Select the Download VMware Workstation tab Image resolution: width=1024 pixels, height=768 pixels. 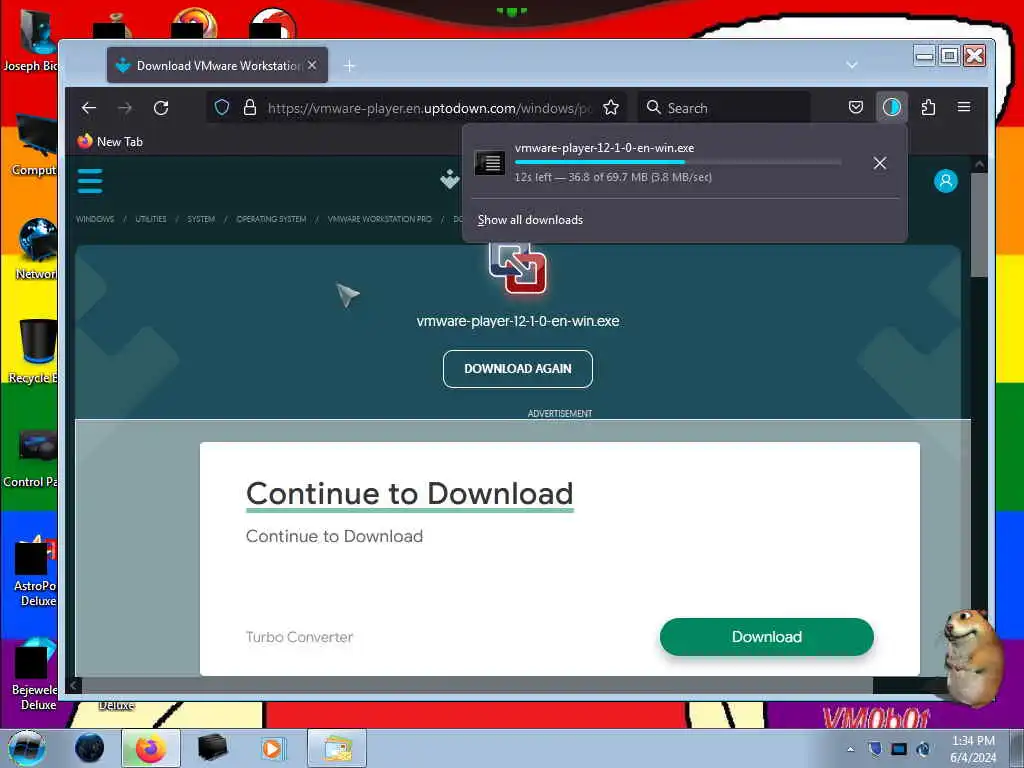217,65
